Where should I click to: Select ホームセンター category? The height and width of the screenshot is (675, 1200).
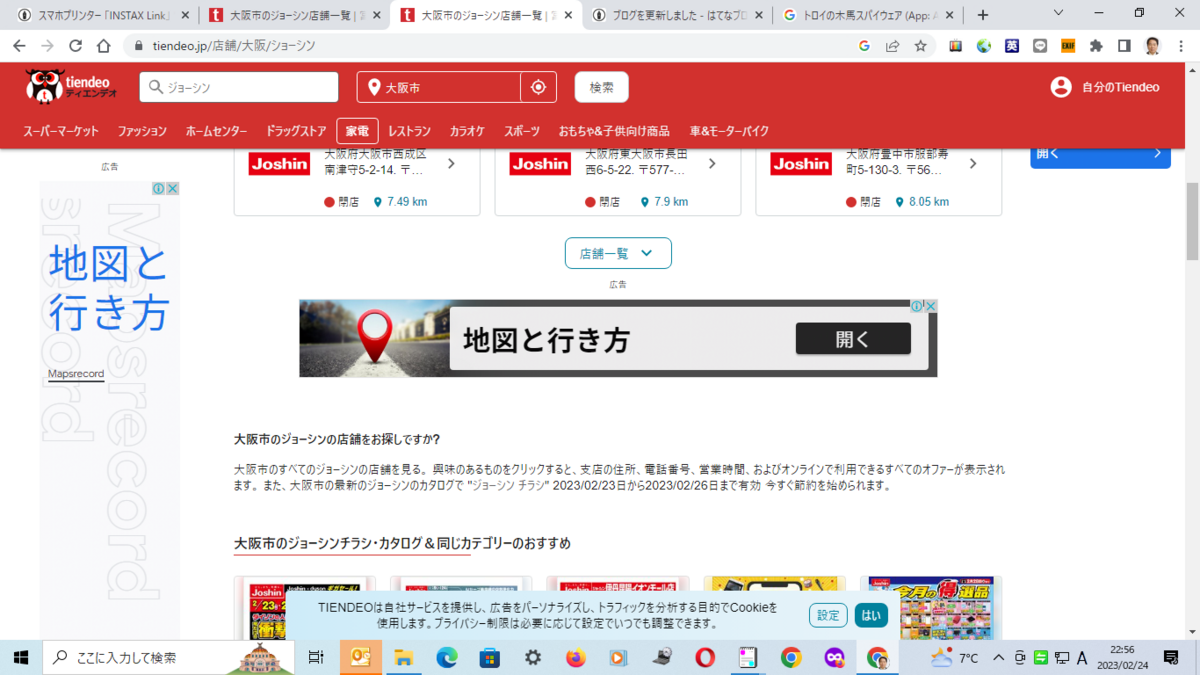(x=216, y=131)
